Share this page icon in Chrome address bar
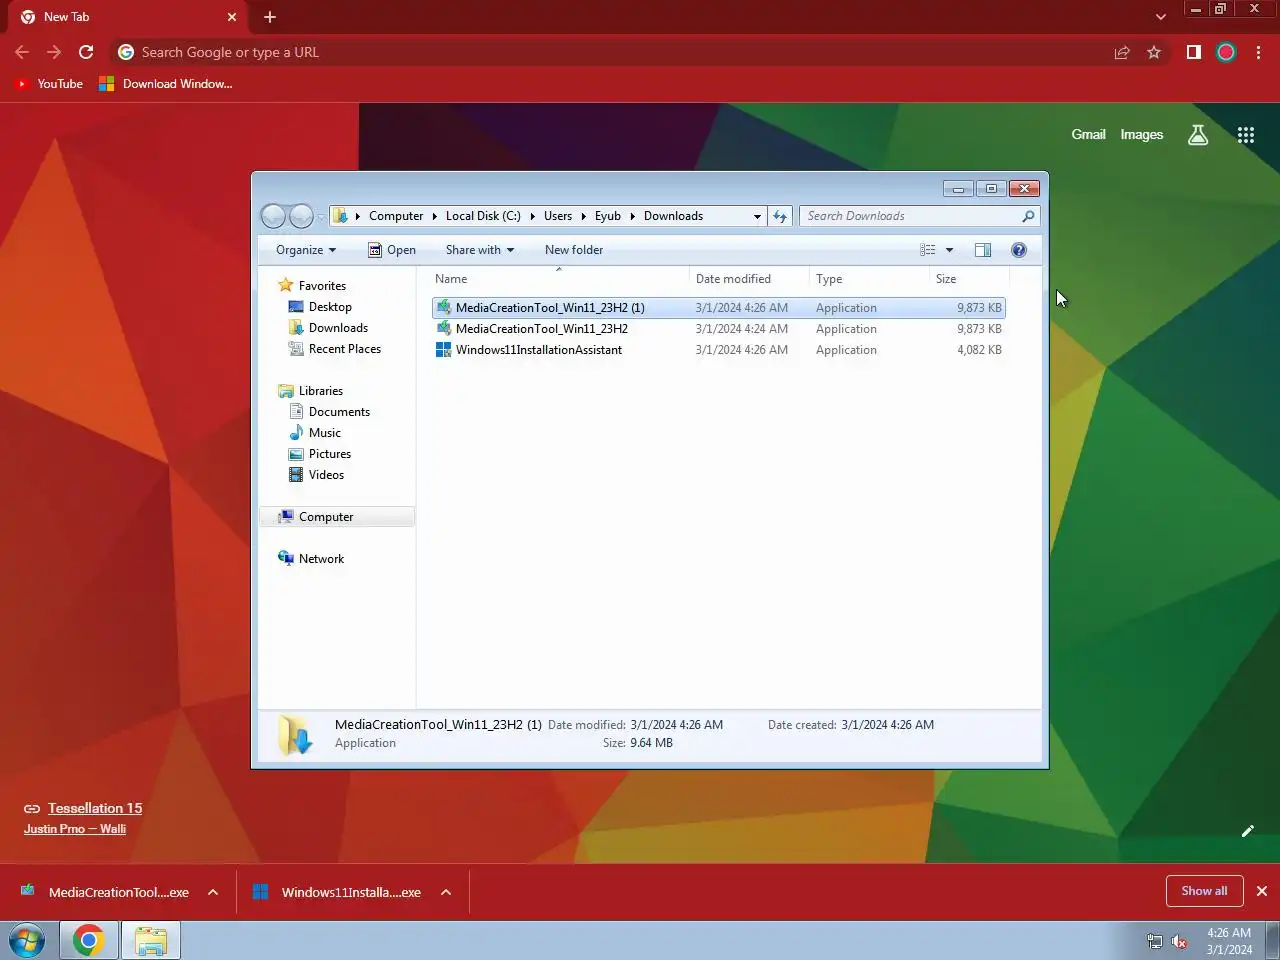The height and width of the screenshot is (960, 1280). 1122,52
